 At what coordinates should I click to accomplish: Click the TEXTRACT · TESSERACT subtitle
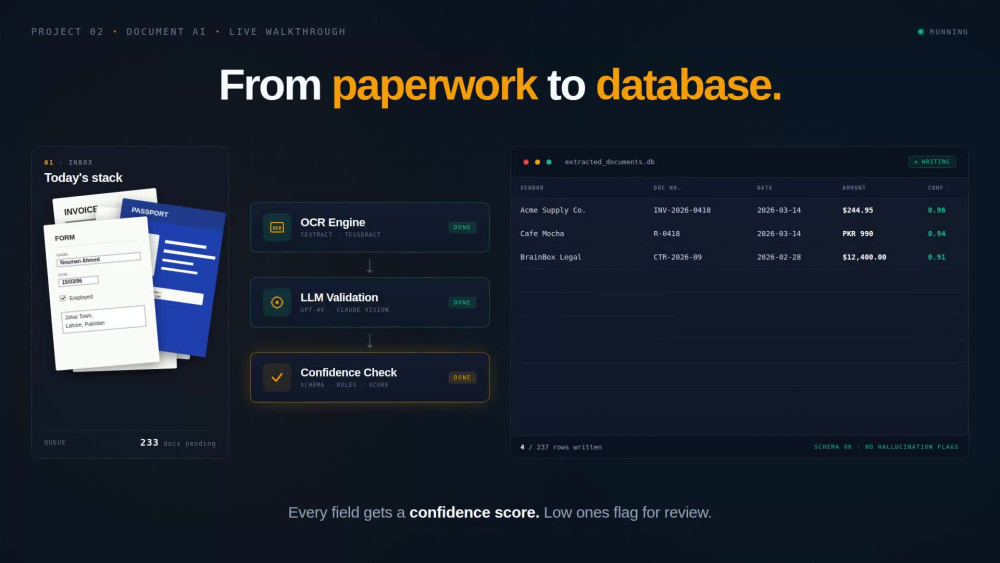click(x=340, y=235)
